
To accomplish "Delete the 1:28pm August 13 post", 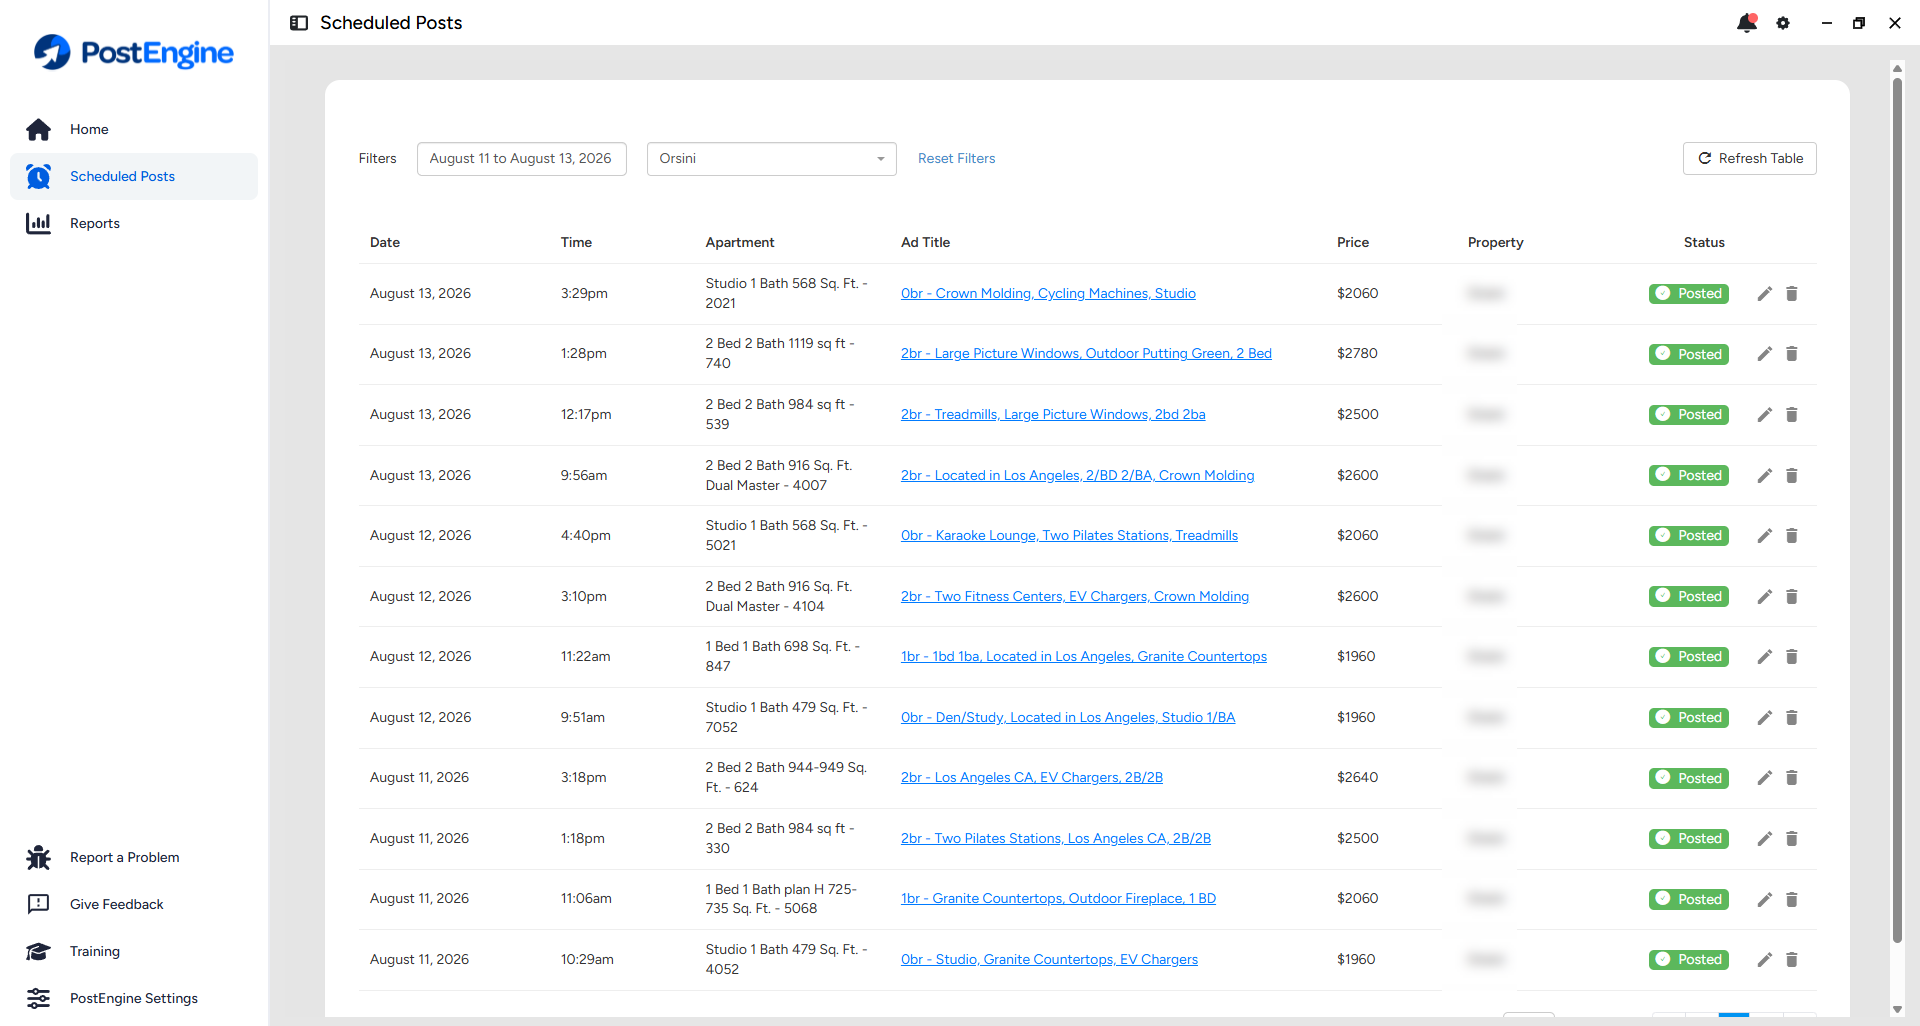I will pyautogui.click(x=1792, y=354).
